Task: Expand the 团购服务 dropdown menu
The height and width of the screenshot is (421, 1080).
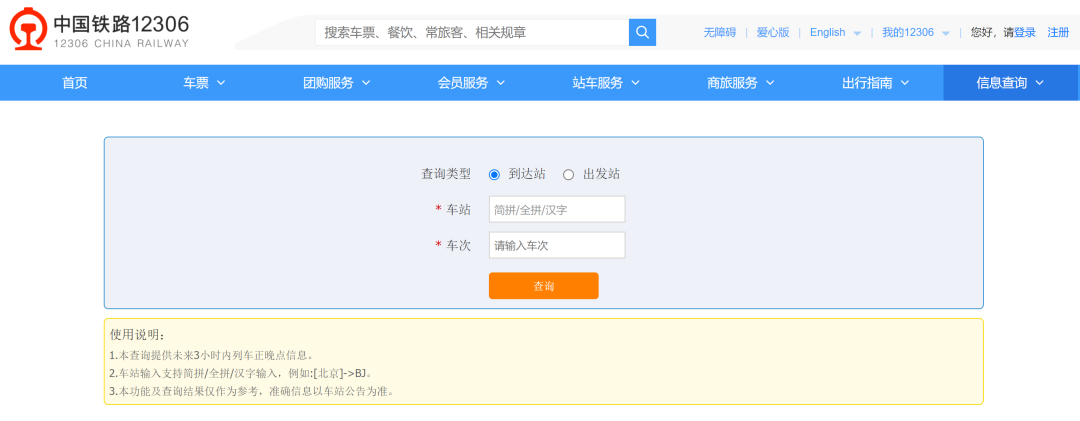Action: click(x=337, y=83)
